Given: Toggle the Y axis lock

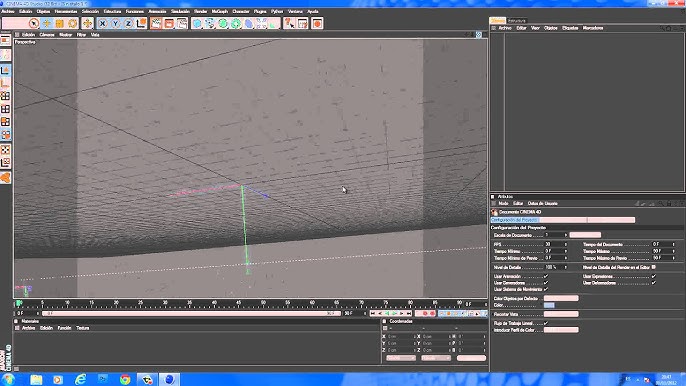Looking at the screenshot, I should pos(116,23).
